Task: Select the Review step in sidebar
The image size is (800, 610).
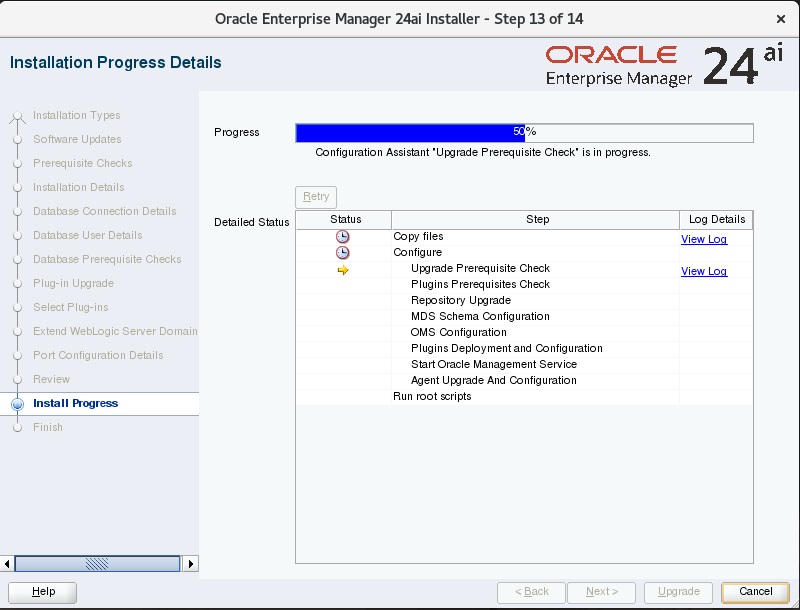Action: [52, 380]
